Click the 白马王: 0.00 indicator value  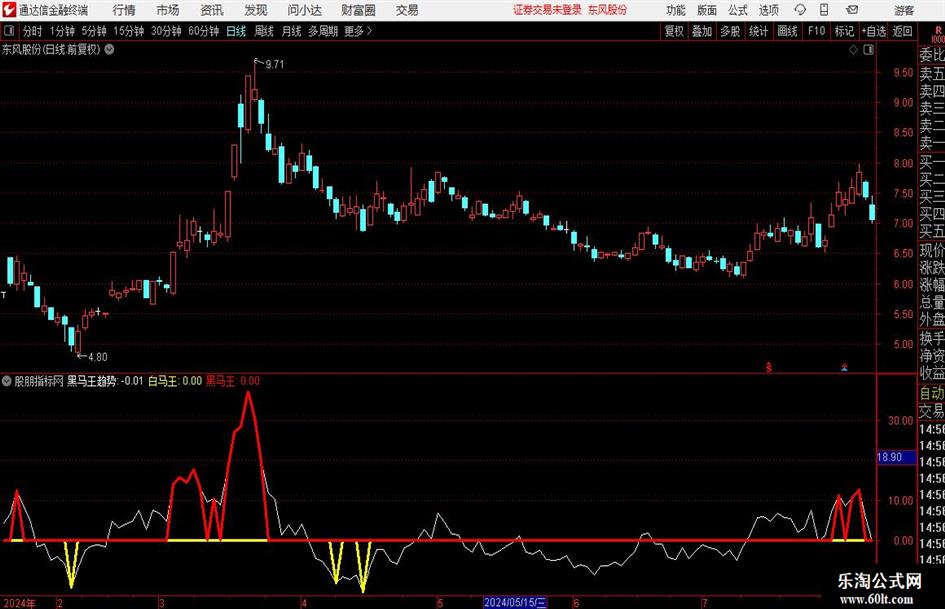pyautogui.click(x=175, y=381)
